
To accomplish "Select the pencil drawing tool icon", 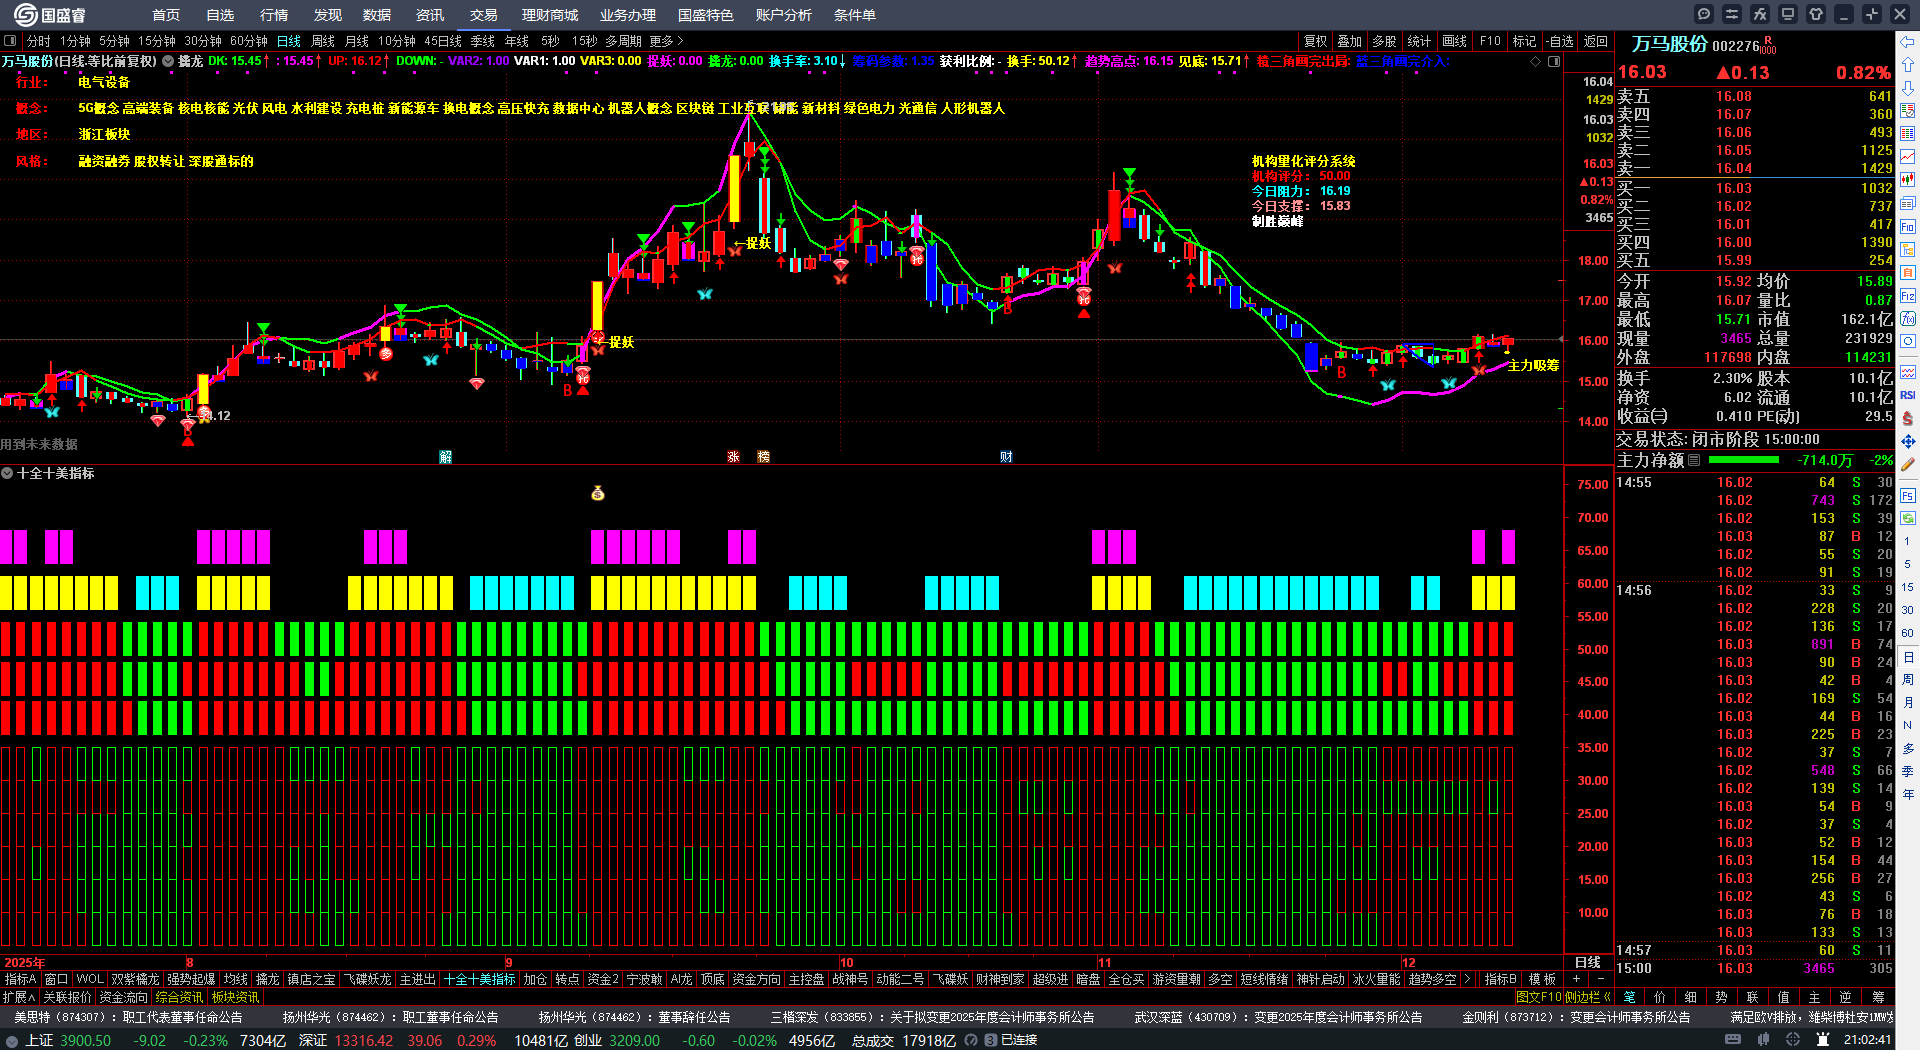I will point(1908,464).
